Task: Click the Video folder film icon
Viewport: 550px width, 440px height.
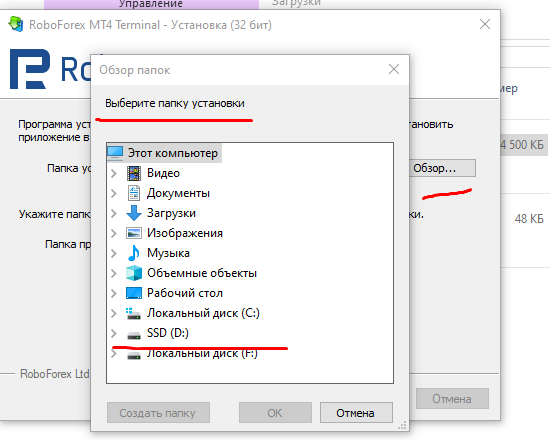Action: click(x=134, y=173)
